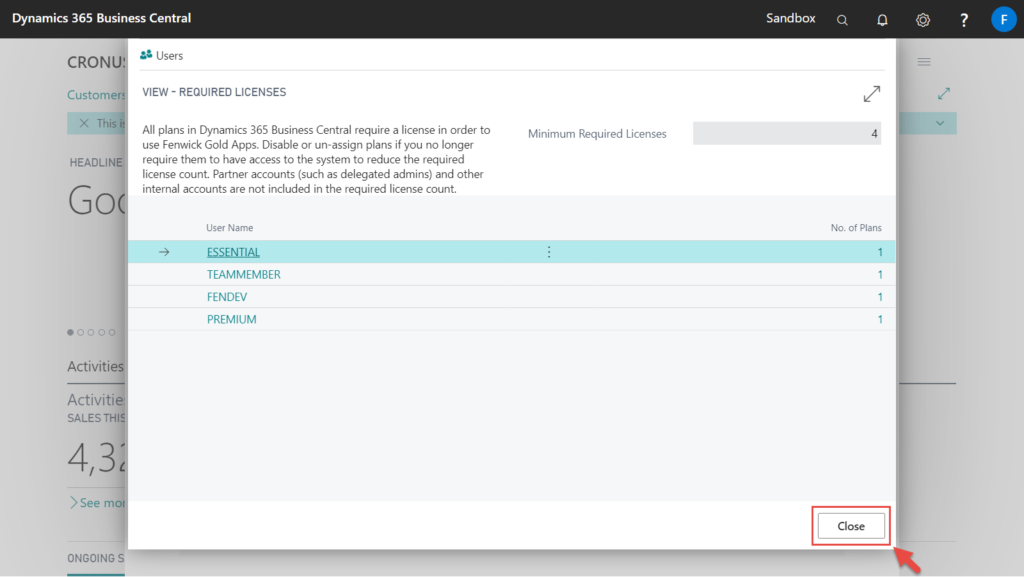Open the help question mark
Viewport: 1024px width, 577px height.
click(962, 19)
